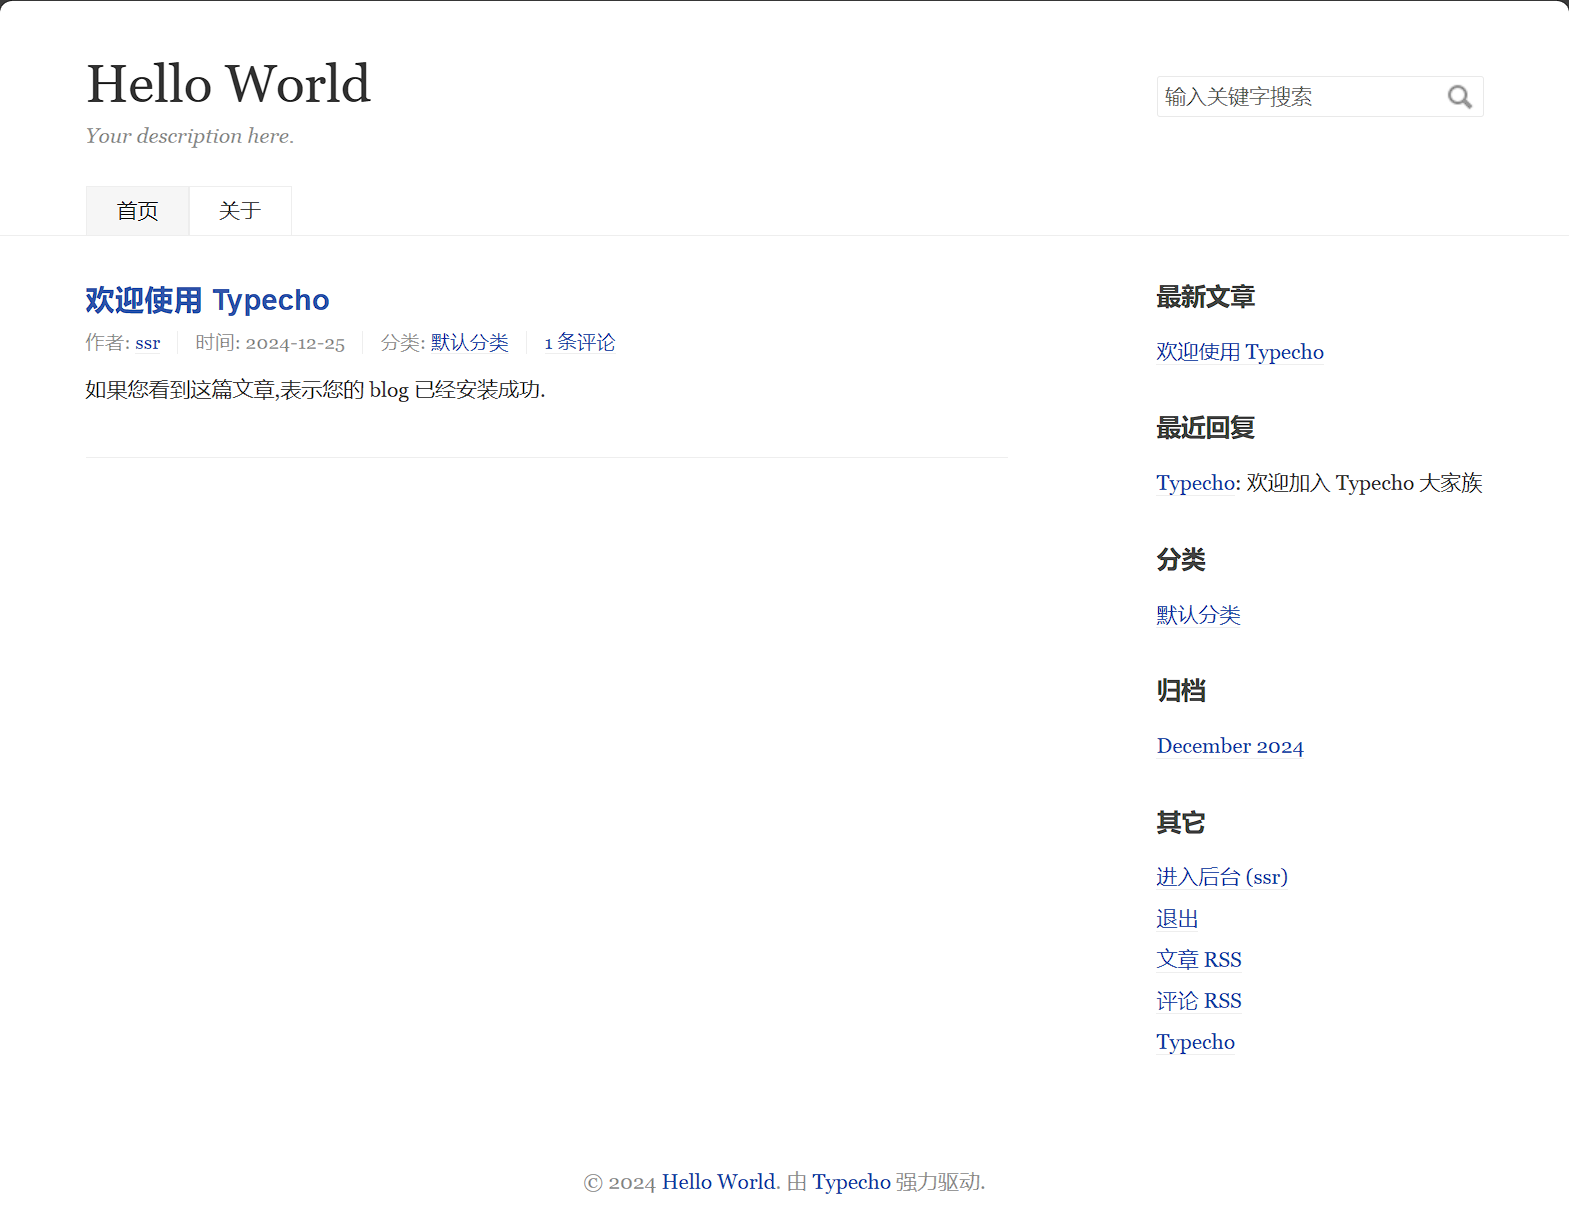Image resolution: width=1569 pixels, height=1230 pixels.
Task: Open the 评论 RSS feed
Action: coord(1198,1001)
